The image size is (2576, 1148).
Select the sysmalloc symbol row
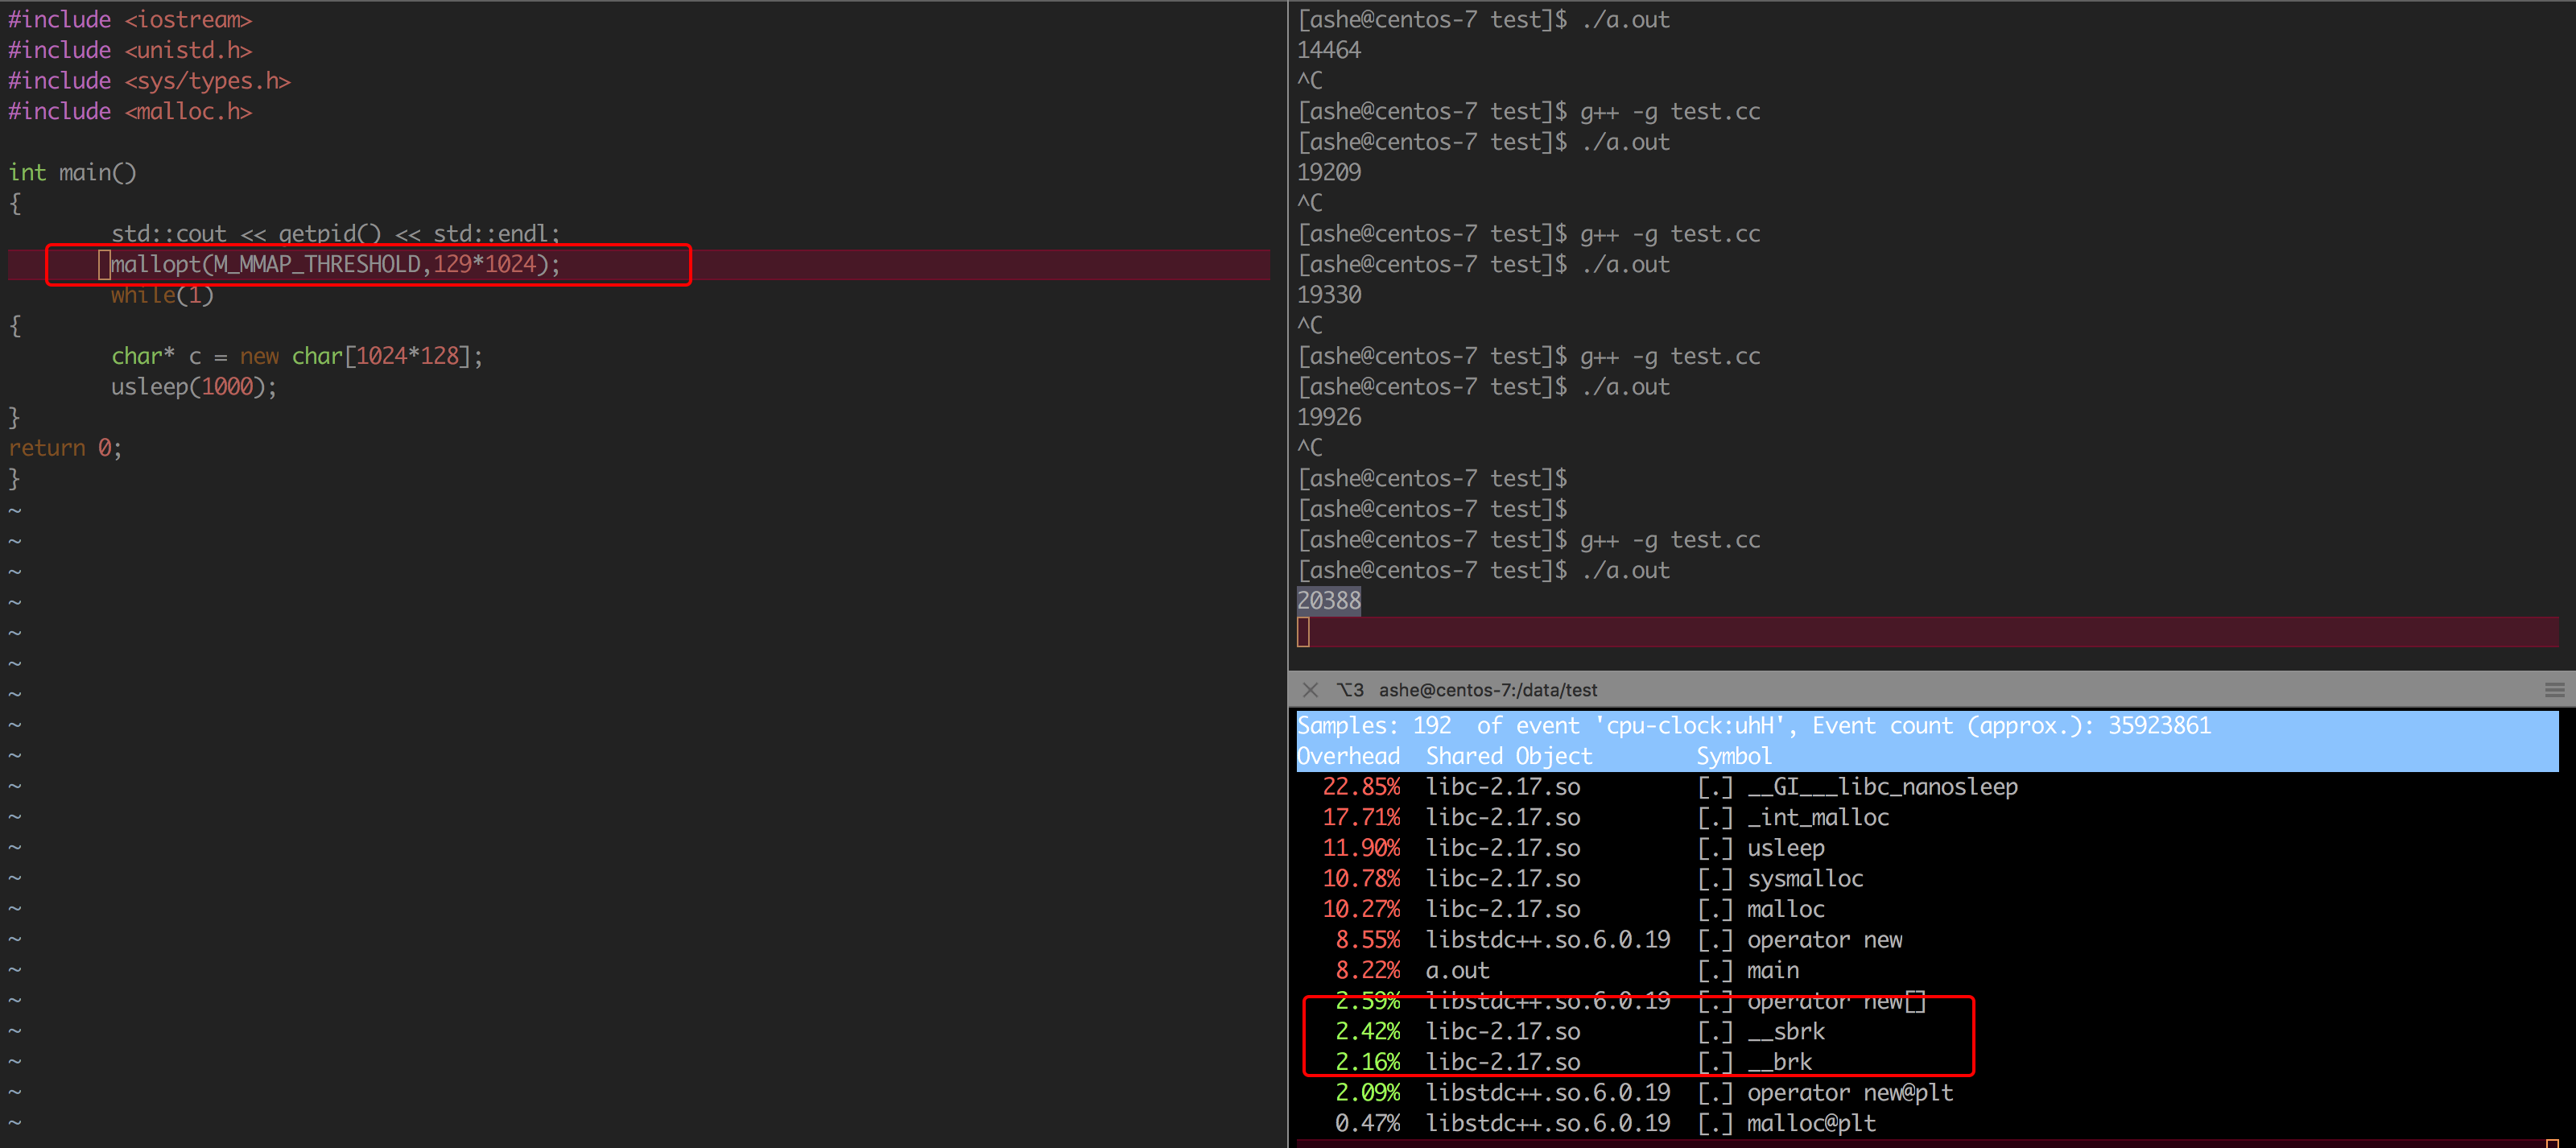(1804, 879)
